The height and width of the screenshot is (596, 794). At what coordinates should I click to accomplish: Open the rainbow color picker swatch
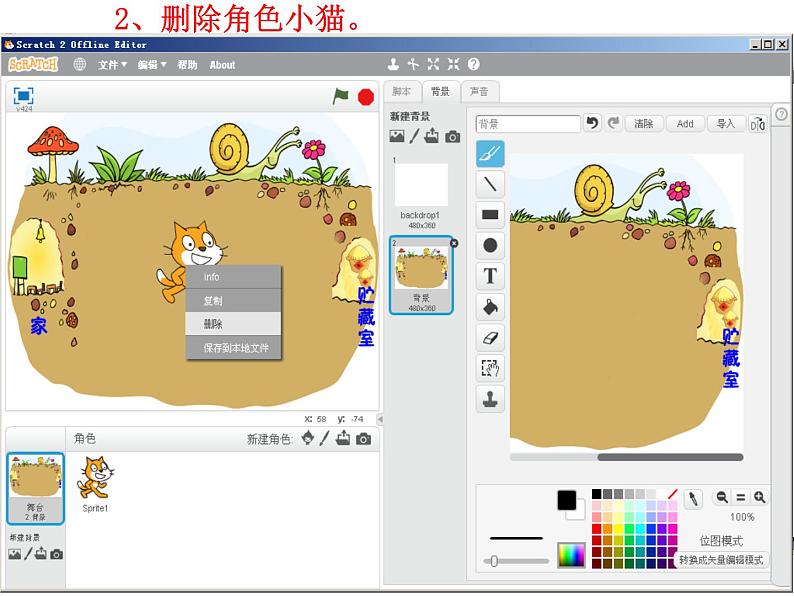(x=571, y=555)
